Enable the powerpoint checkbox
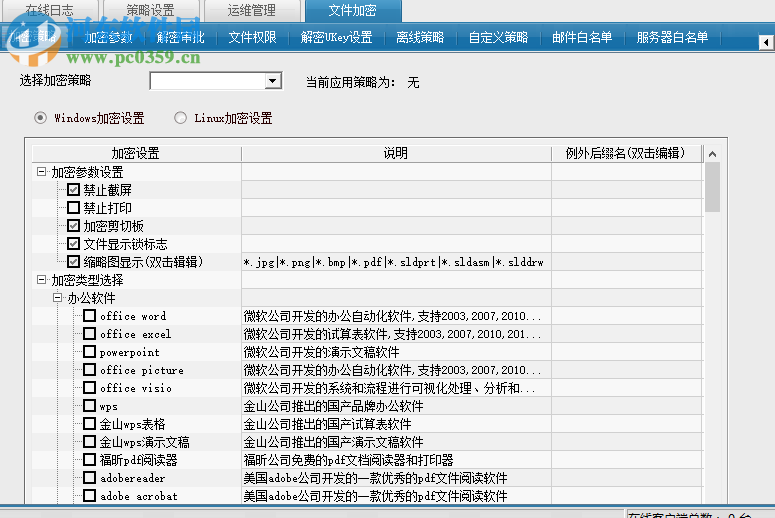775x518 pixels. click(x=89, y=351)
